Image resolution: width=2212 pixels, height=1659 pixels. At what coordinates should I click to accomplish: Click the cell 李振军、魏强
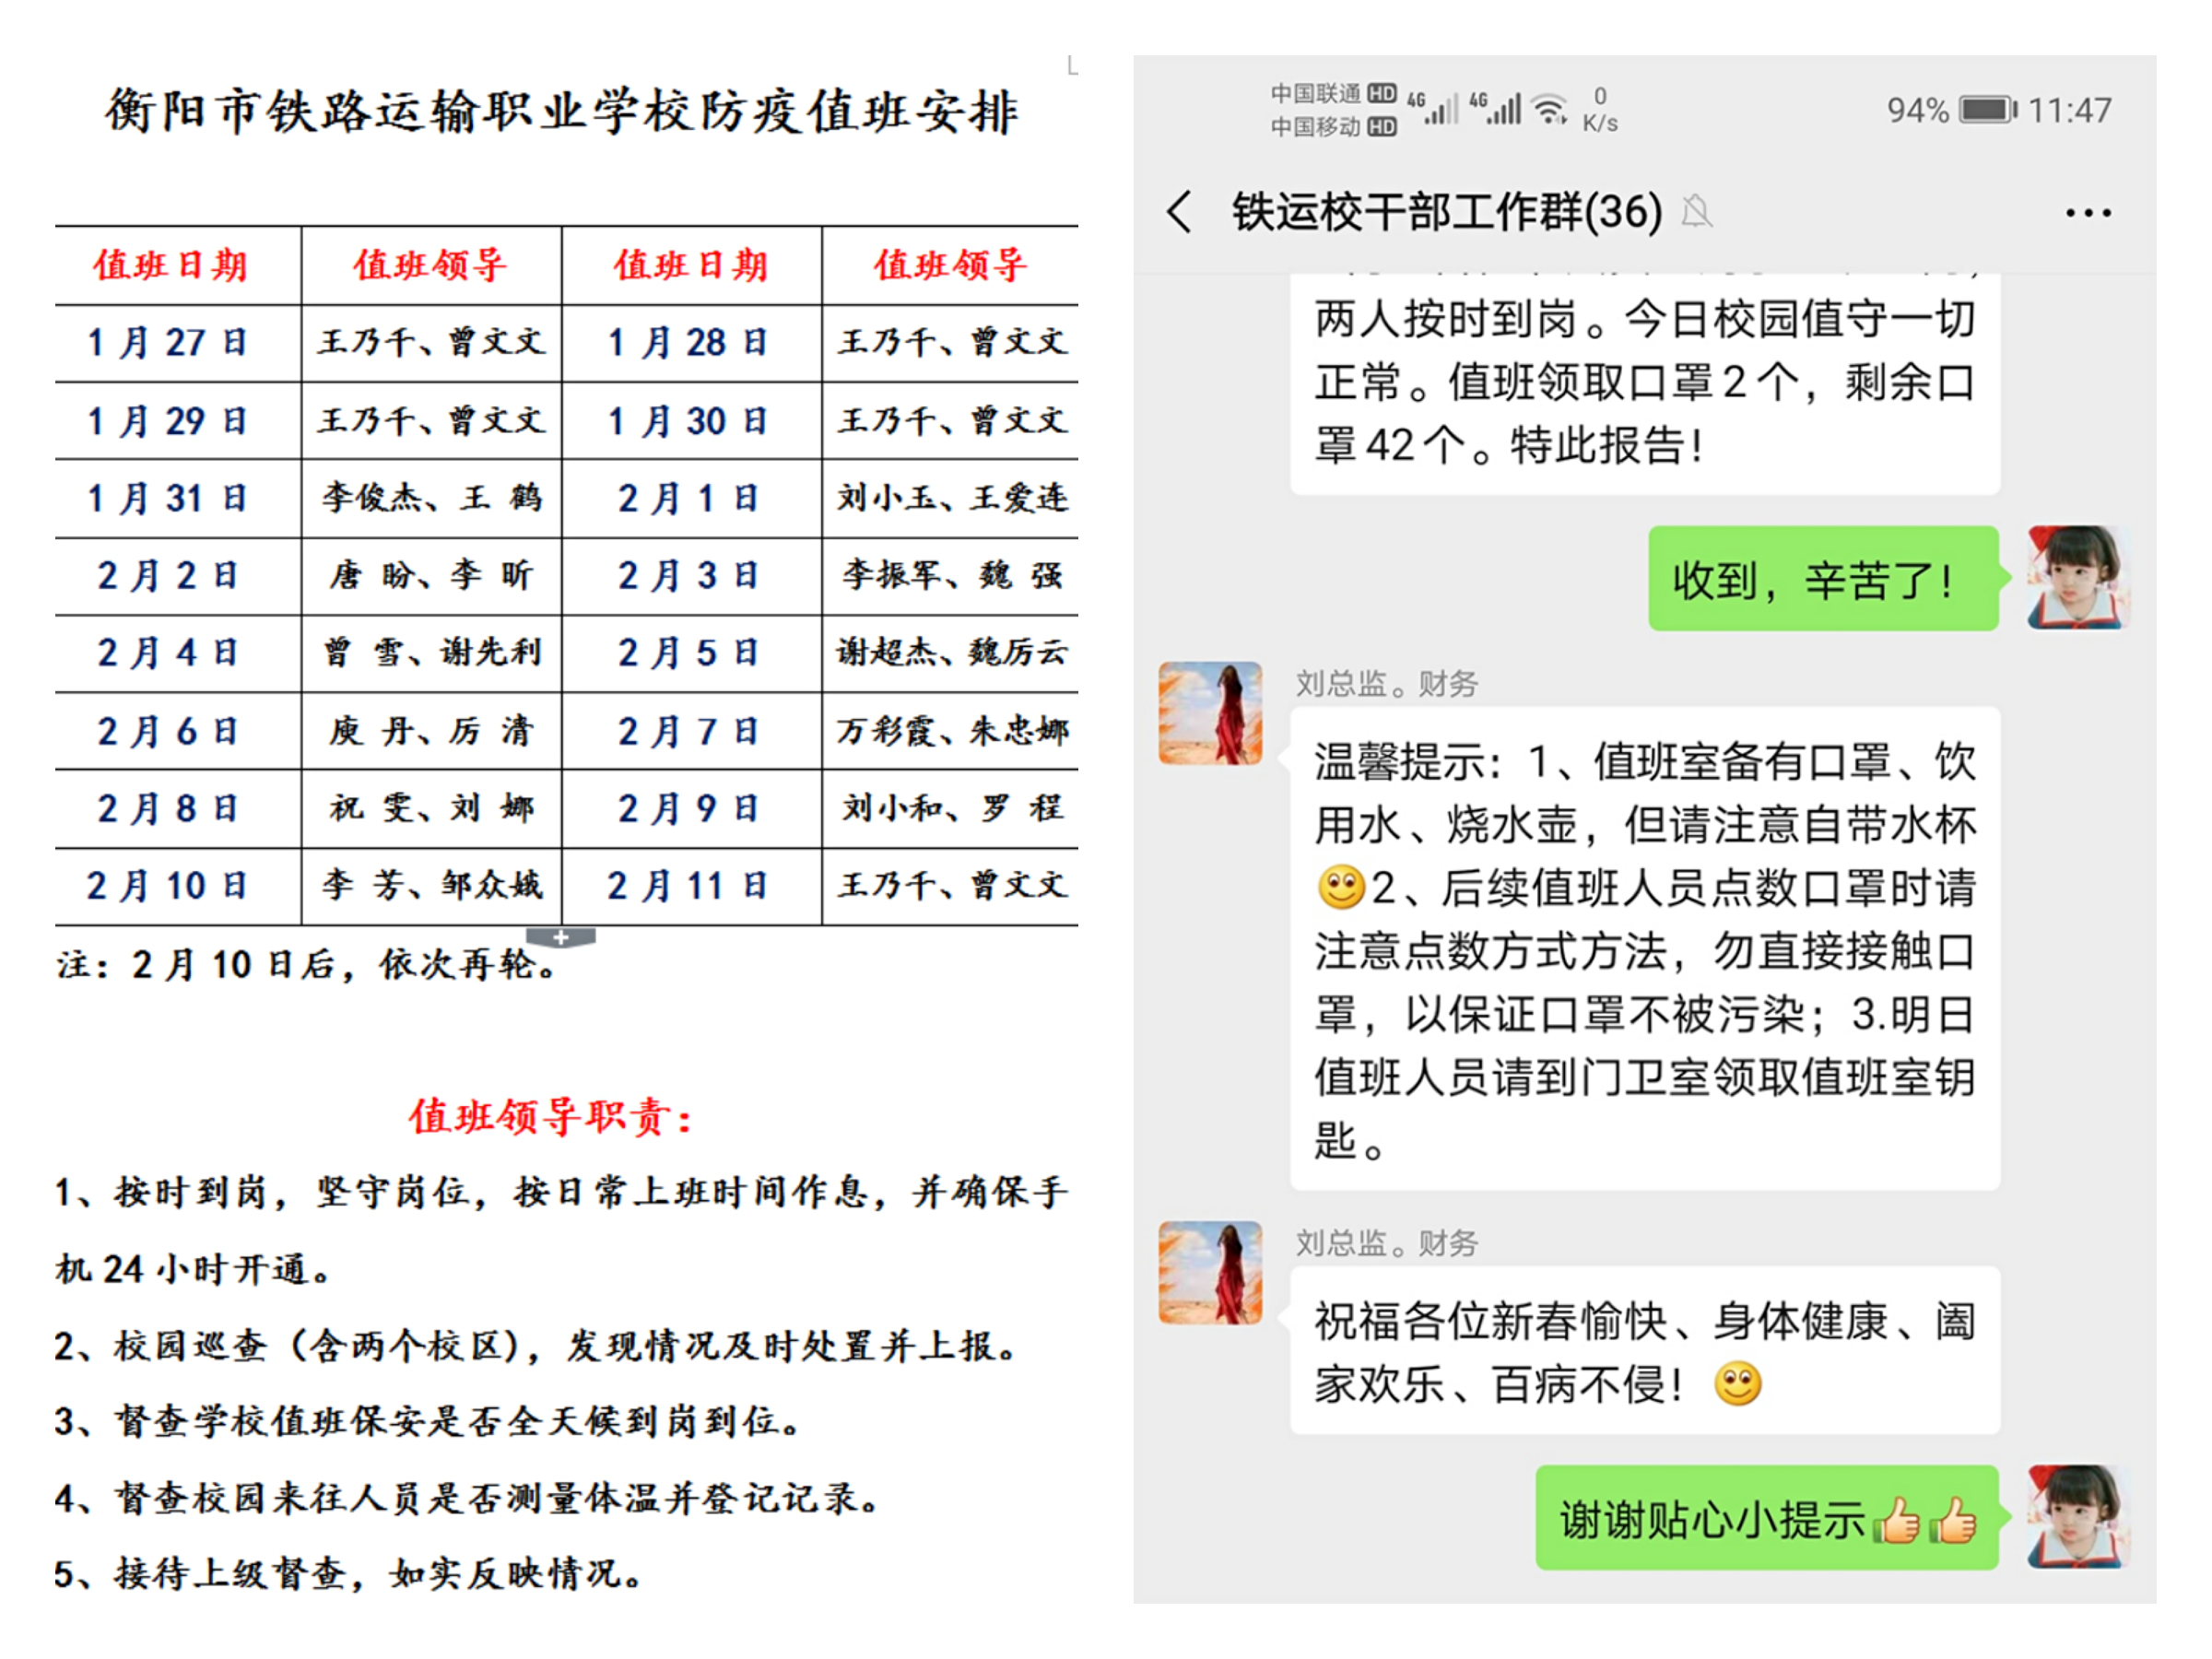pyautogui.click(x=952, y=575)
